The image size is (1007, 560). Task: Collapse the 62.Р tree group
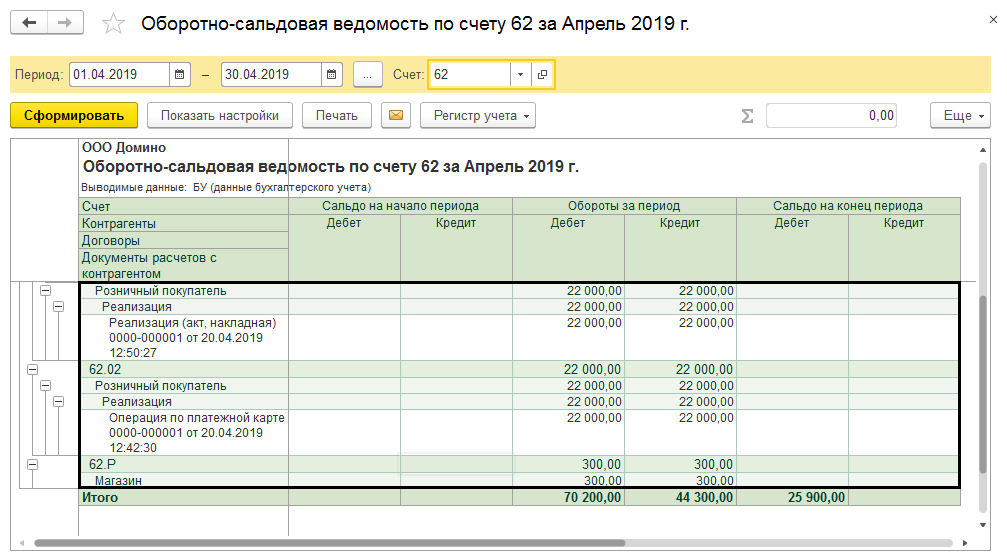[x=33, y=464]
